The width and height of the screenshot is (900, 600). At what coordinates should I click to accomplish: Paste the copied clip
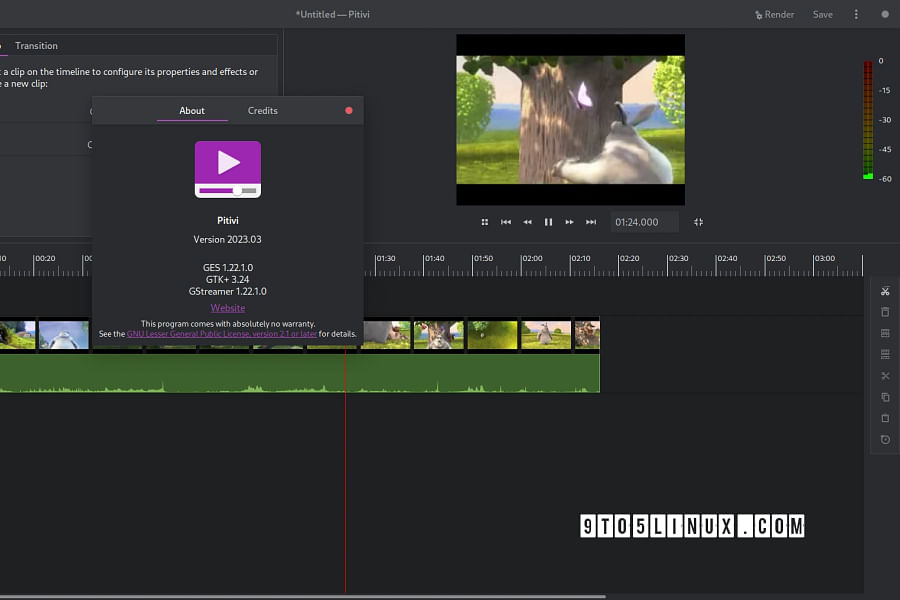coord(885,418)
